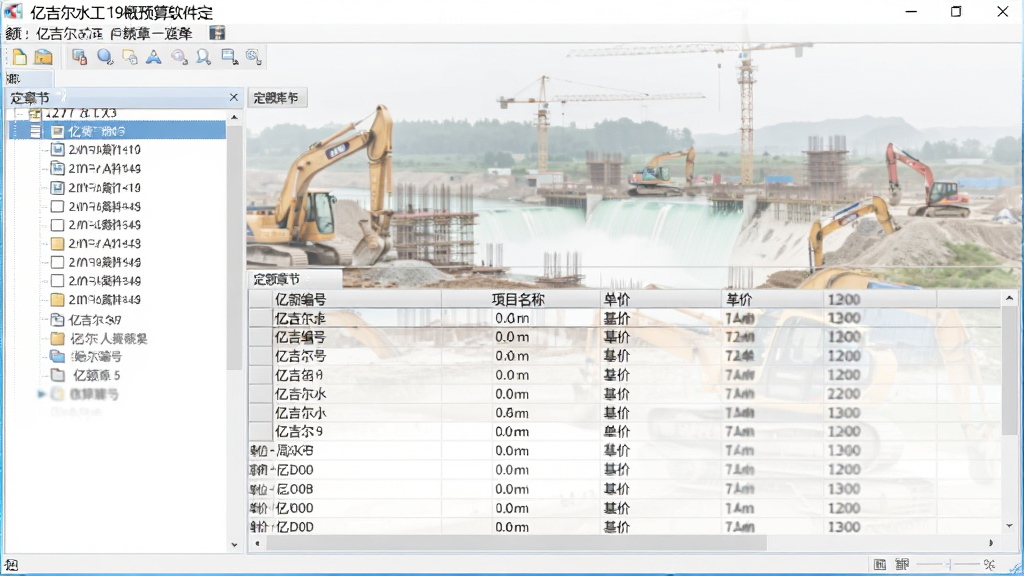1024x576 pixels.
Task: Click the new blank document toolbar icon
Action: click(20, 57)
